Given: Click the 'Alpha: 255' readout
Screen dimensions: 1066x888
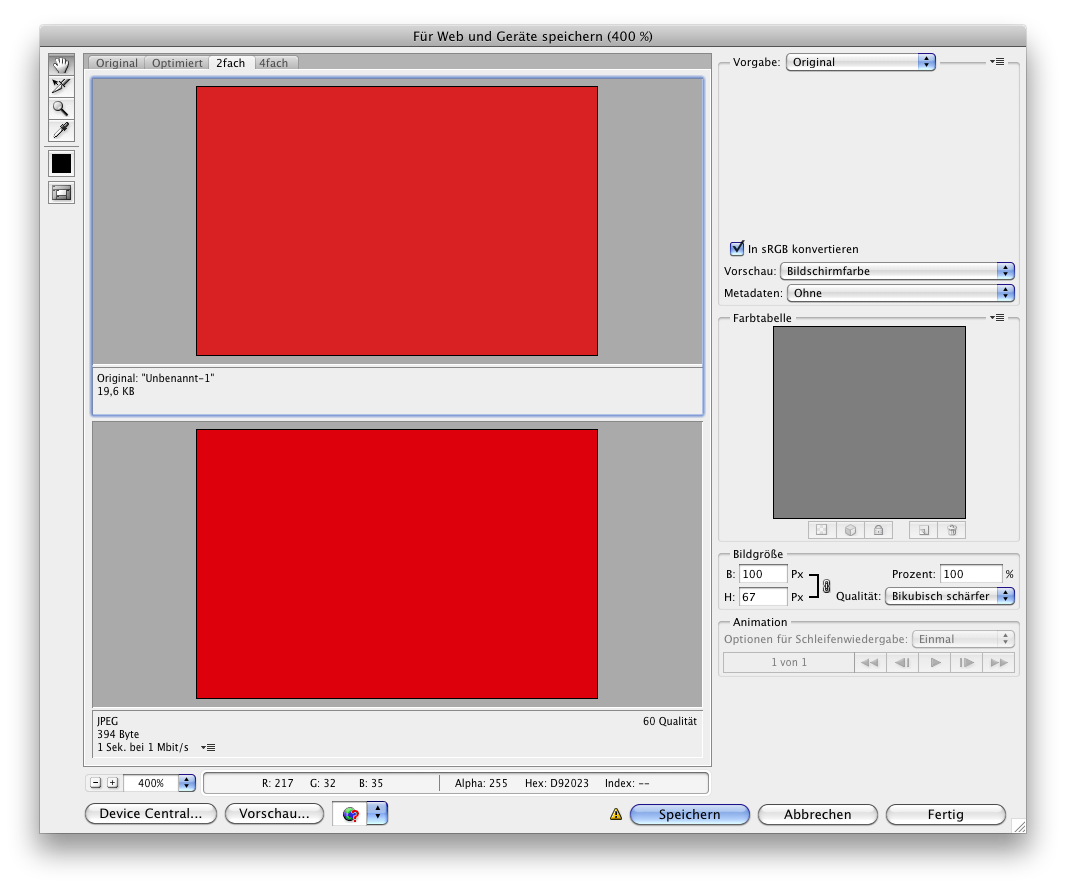Looking at the screenshot, I should (481, 783).
